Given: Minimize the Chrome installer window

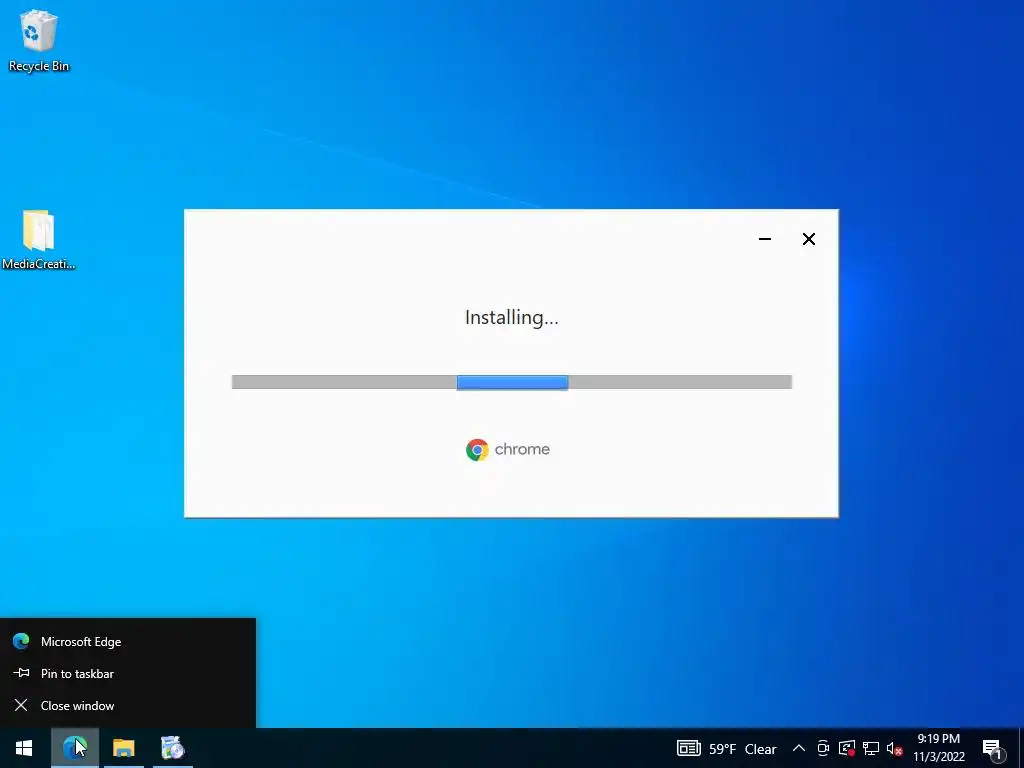Looking at the screenshot, I should point(765,239).
